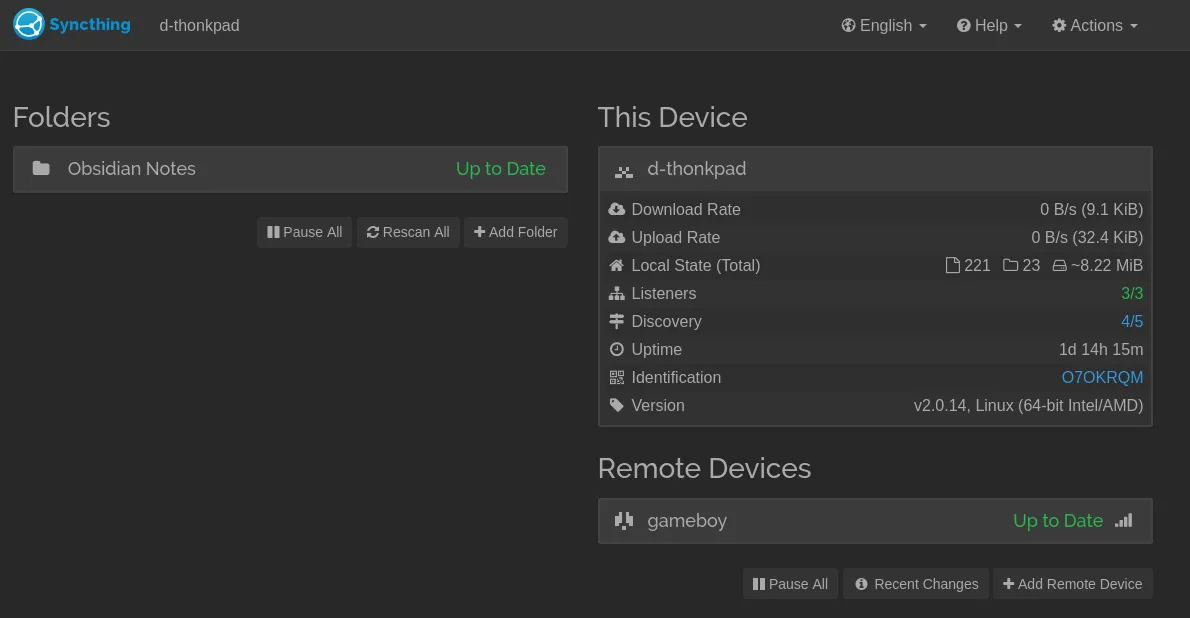Open the O7OKRQM identification link
This screenshot has width=1190, height=618.
coord(1102,378)
